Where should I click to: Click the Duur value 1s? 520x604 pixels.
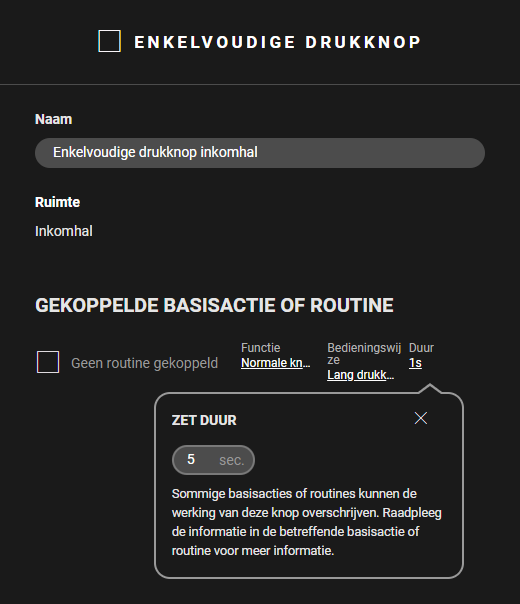point(415,363)
